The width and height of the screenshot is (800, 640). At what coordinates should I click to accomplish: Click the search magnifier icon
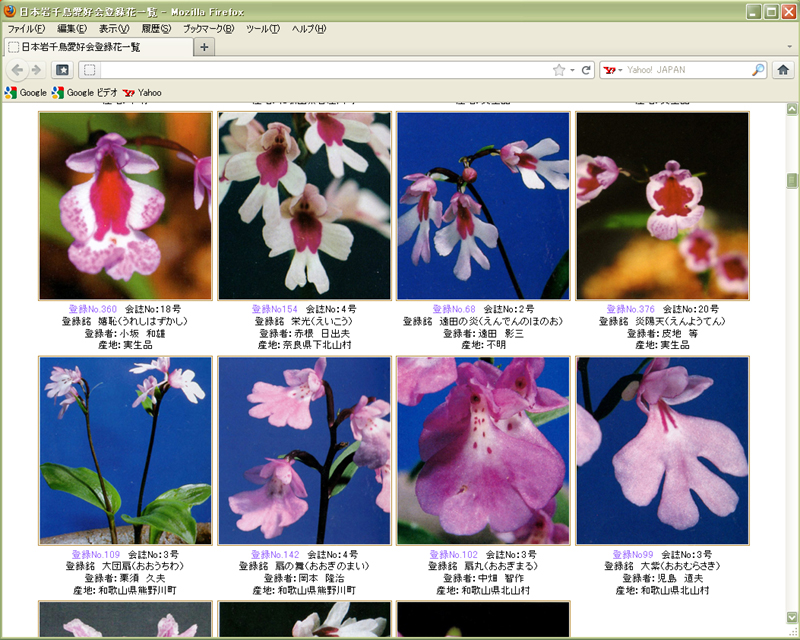(758, 70)
